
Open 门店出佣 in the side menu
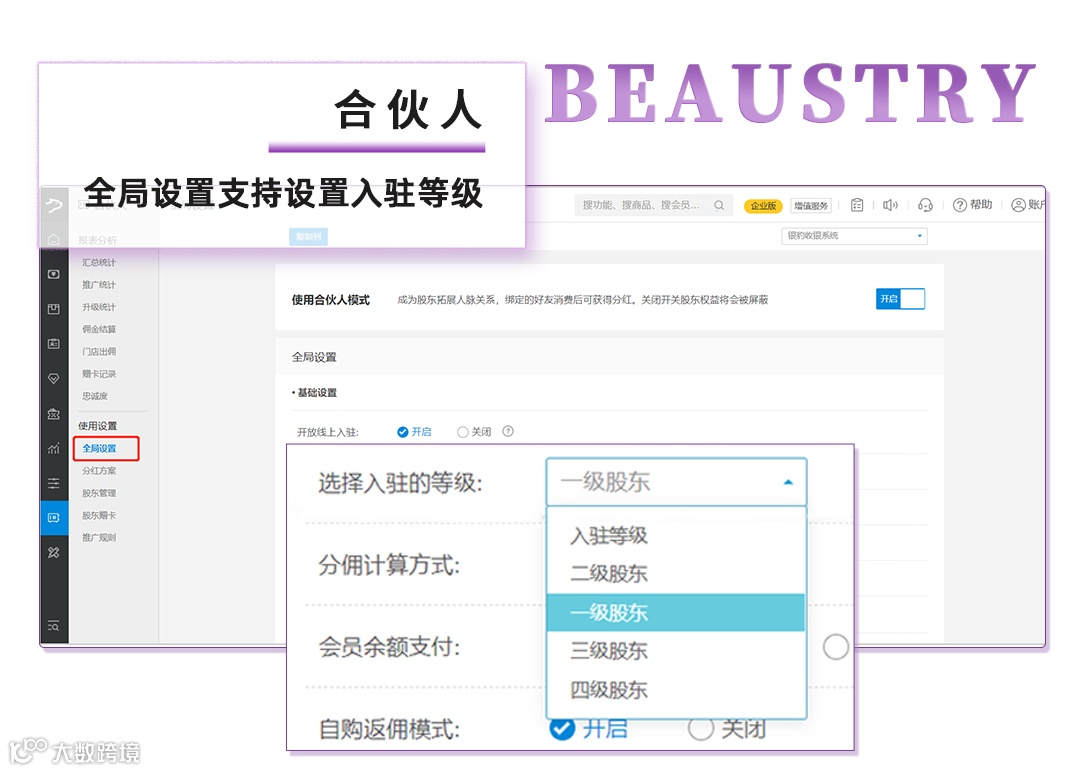point(98,351)
